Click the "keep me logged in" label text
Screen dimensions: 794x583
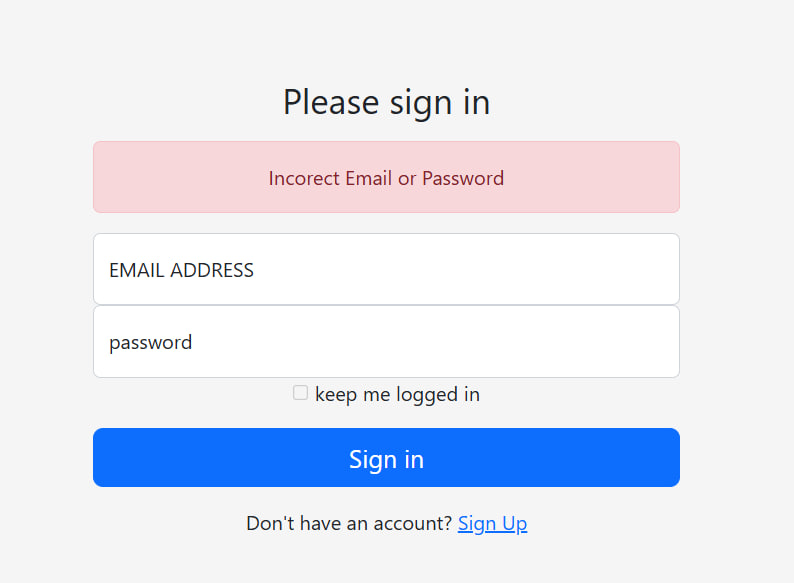(397, 394)
